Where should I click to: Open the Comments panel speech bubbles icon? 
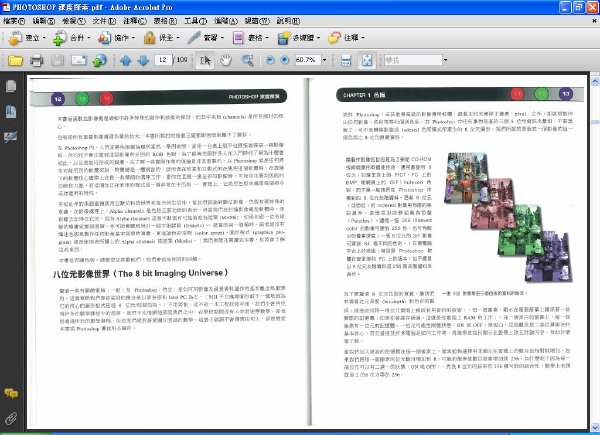pyautogui.click(x=11, y=393)
